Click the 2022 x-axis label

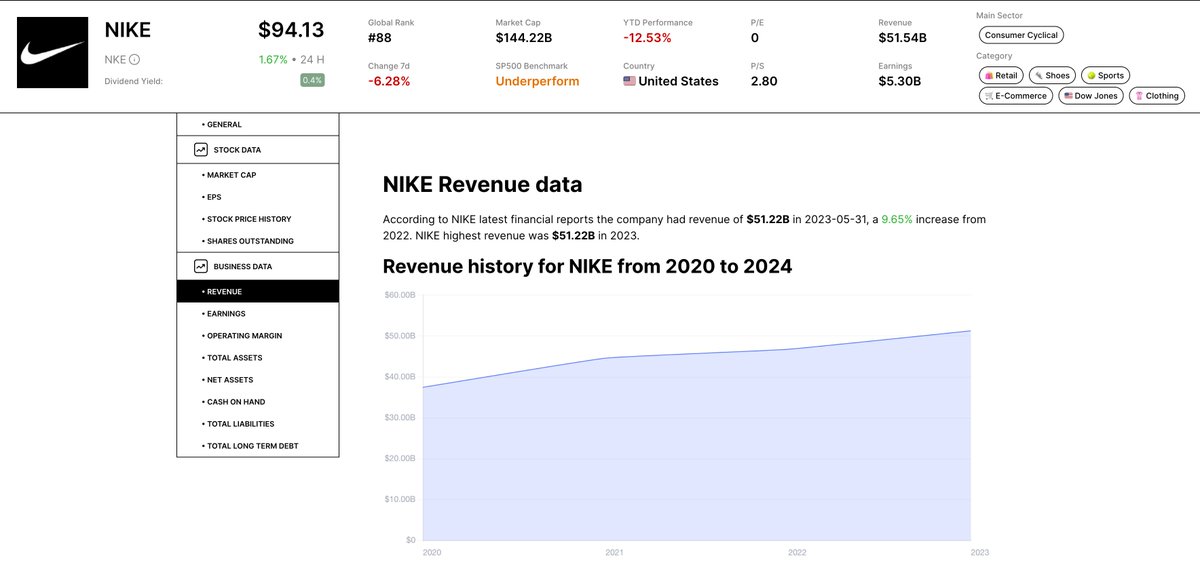(x=797, y=552)
